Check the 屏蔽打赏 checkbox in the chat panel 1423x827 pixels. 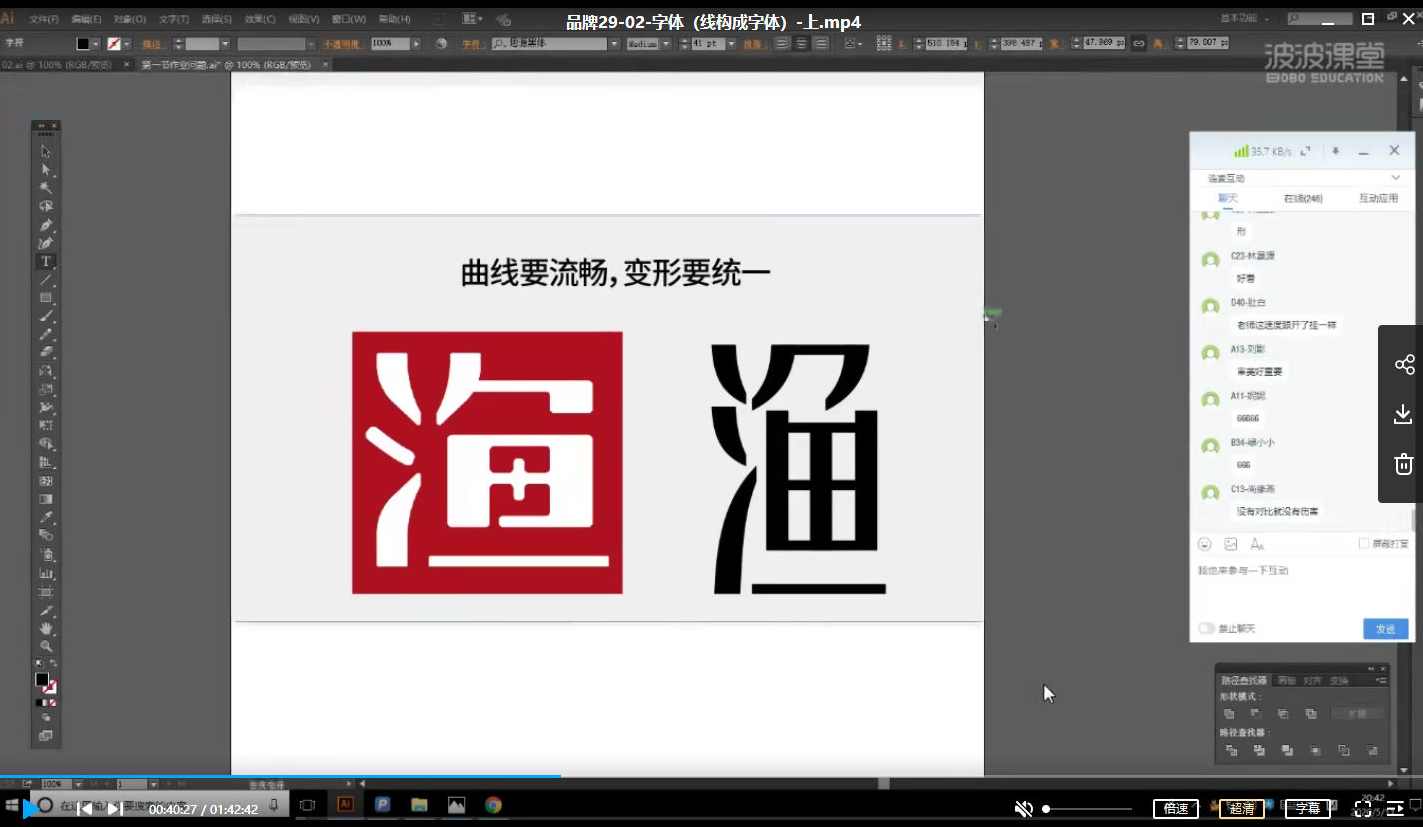click(1364, 543)
